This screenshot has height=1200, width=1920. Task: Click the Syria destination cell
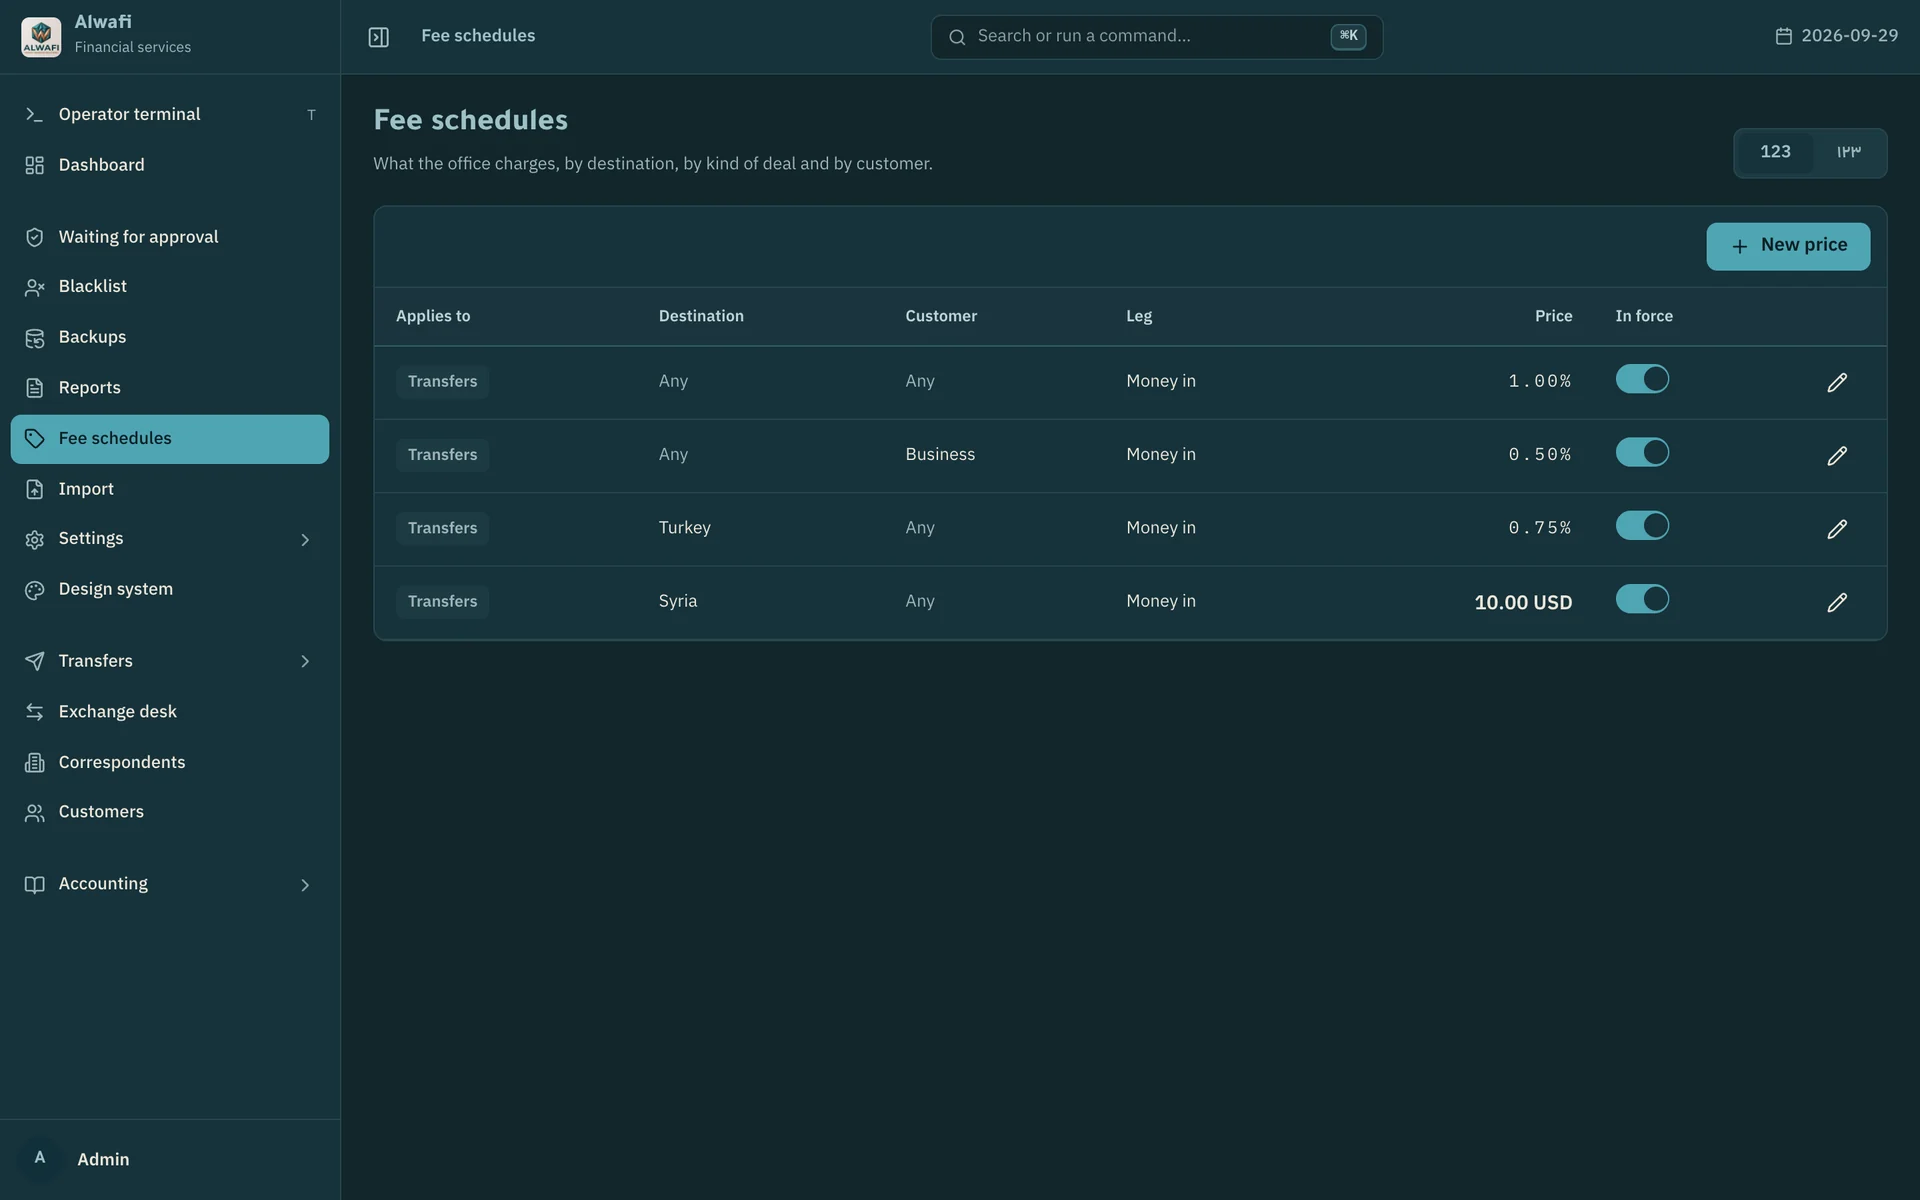click(678, 601)
